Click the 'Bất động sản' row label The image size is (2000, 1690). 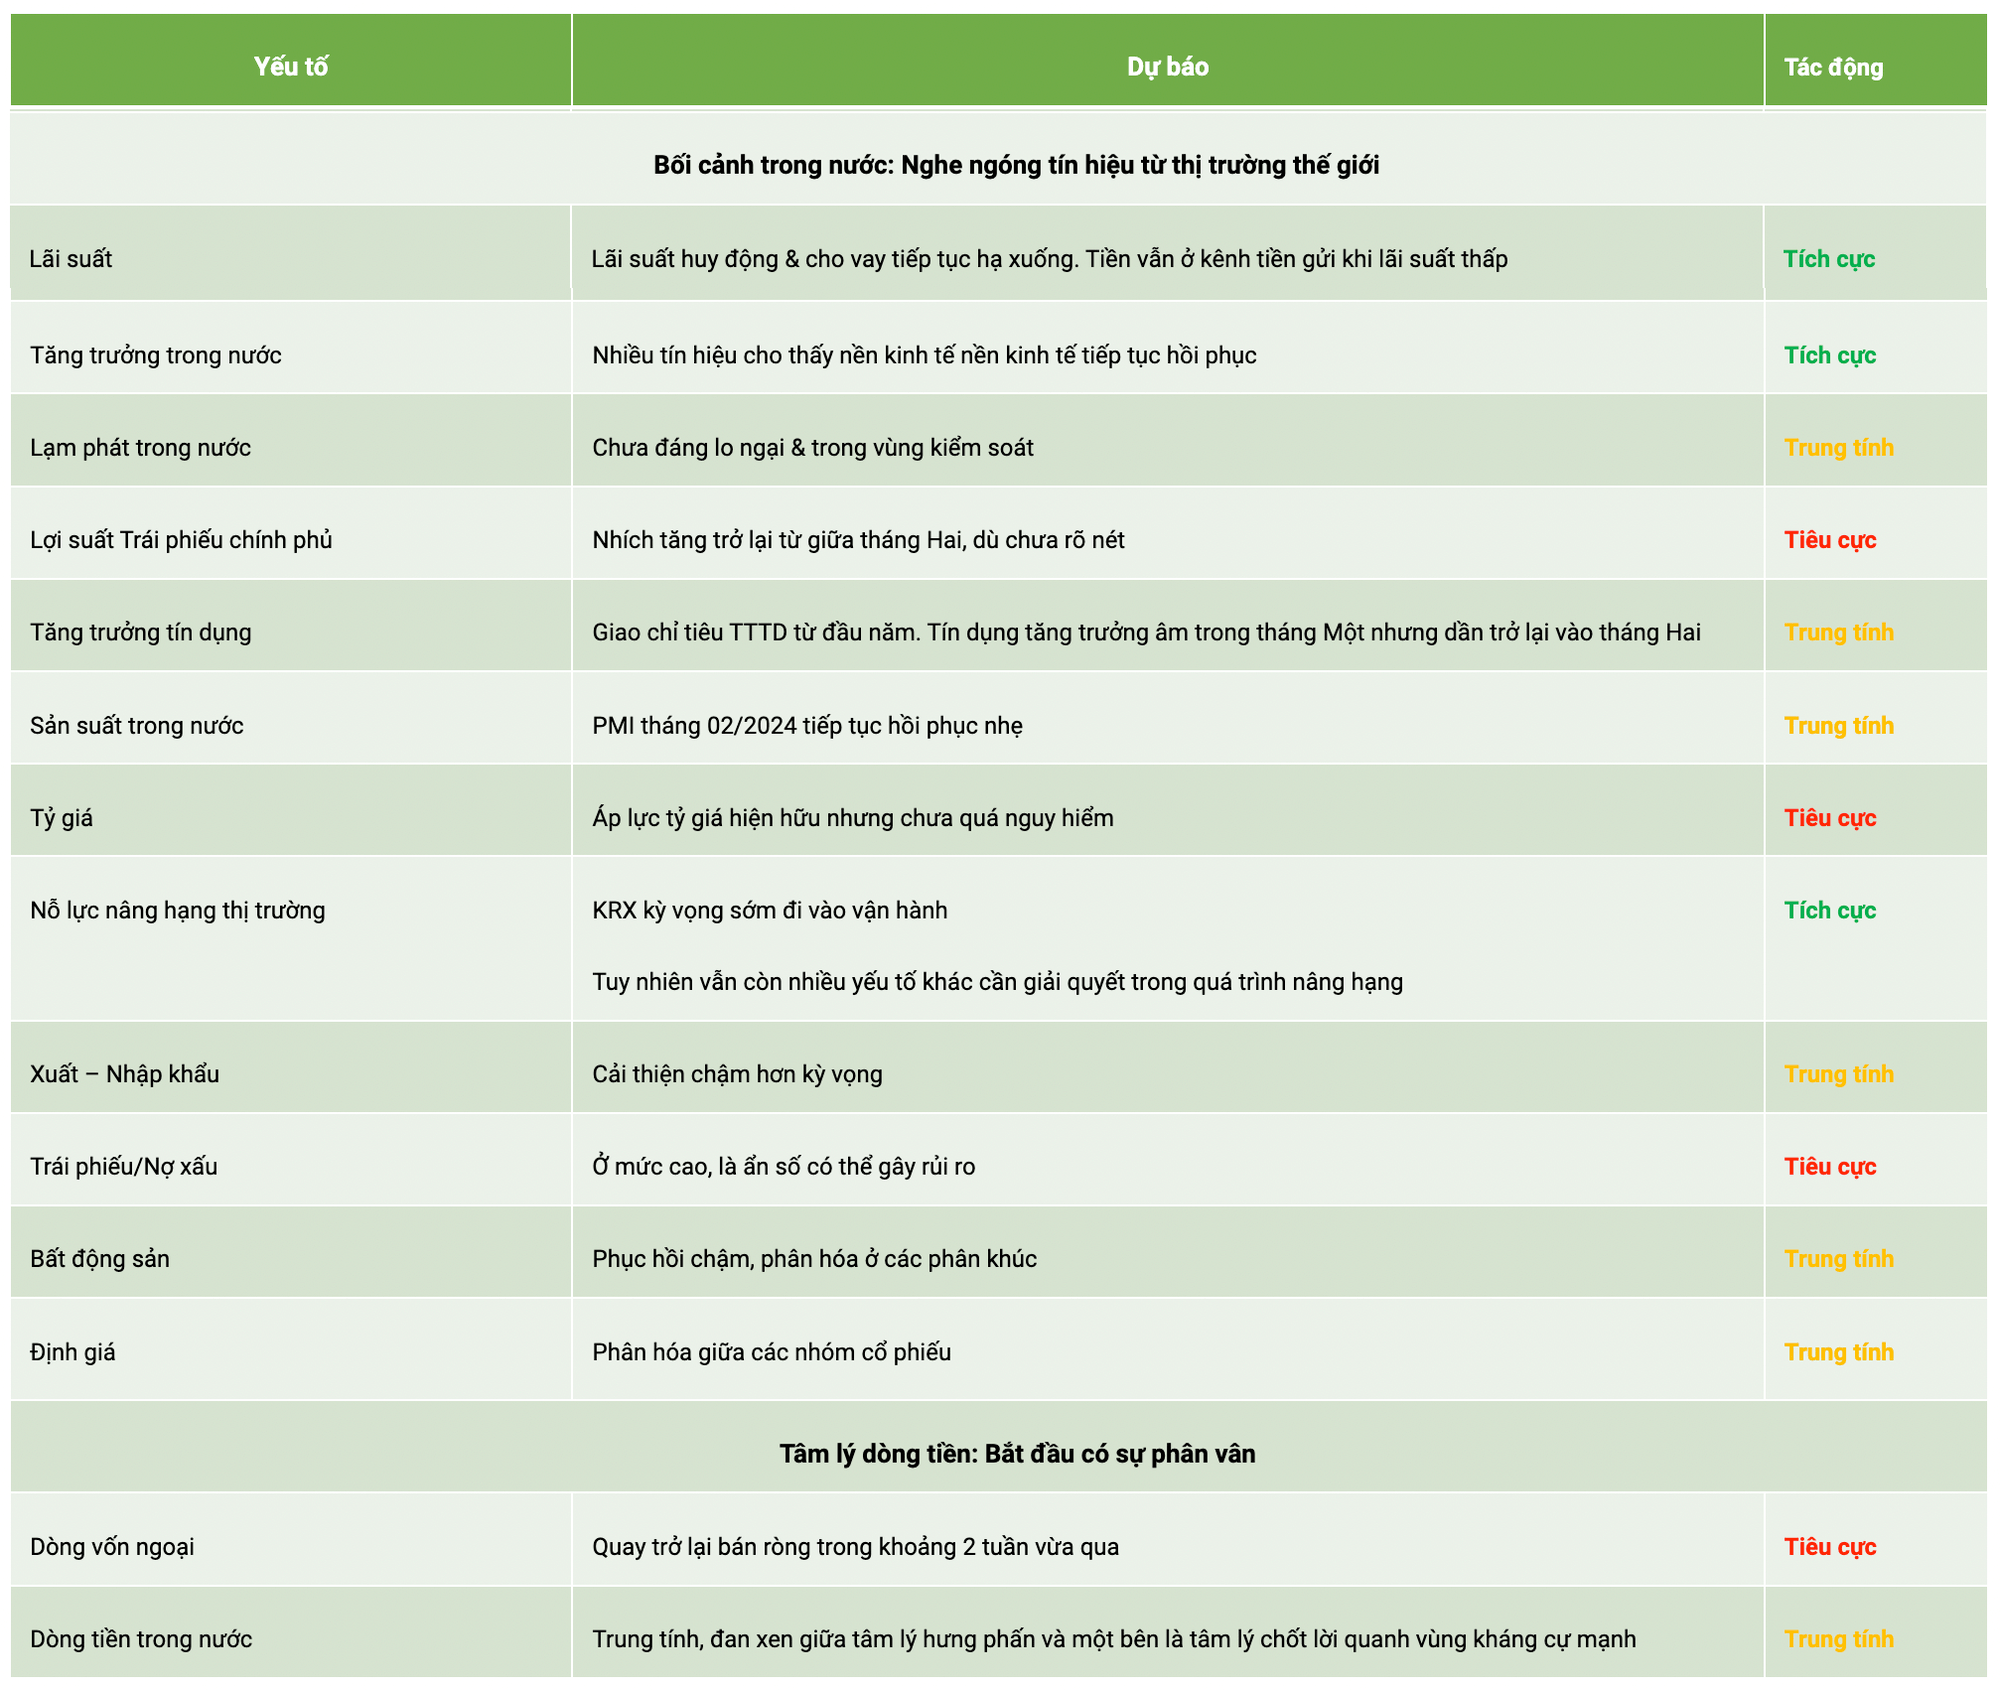pos(100,1258)
